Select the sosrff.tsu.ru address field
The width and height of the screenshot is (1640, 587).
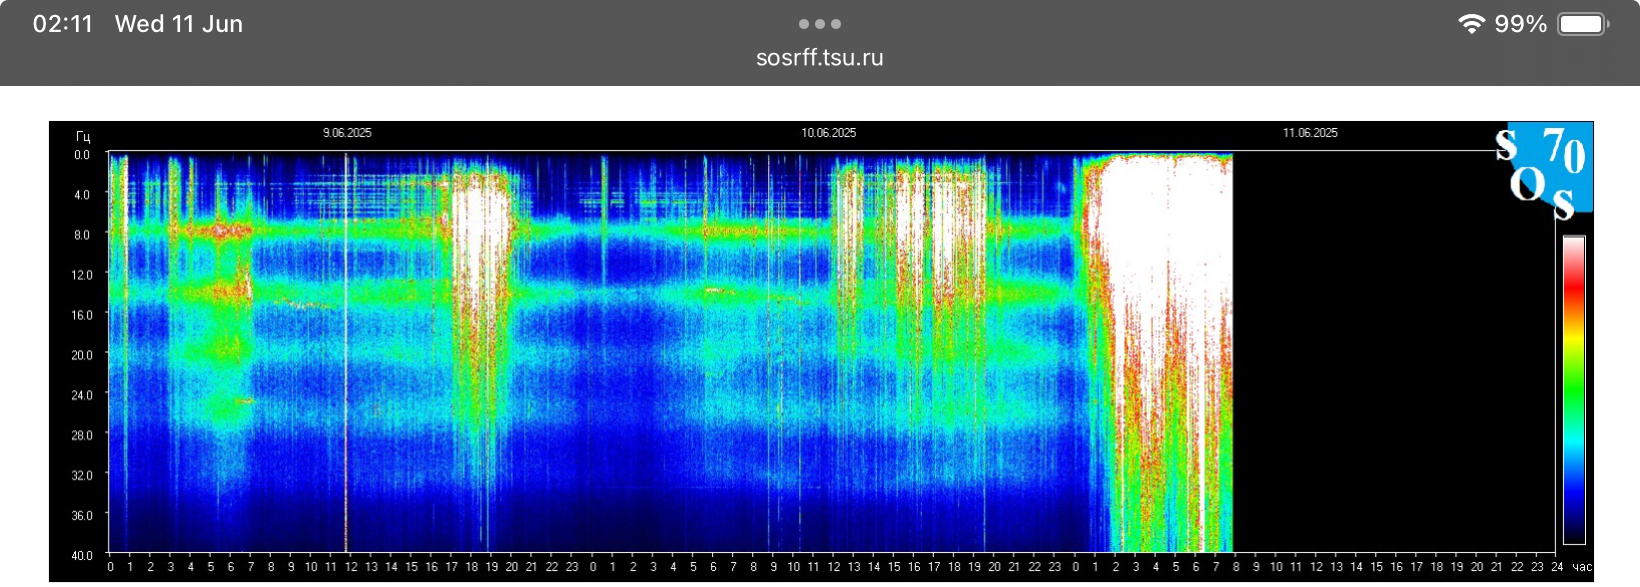tap(820, 58)
